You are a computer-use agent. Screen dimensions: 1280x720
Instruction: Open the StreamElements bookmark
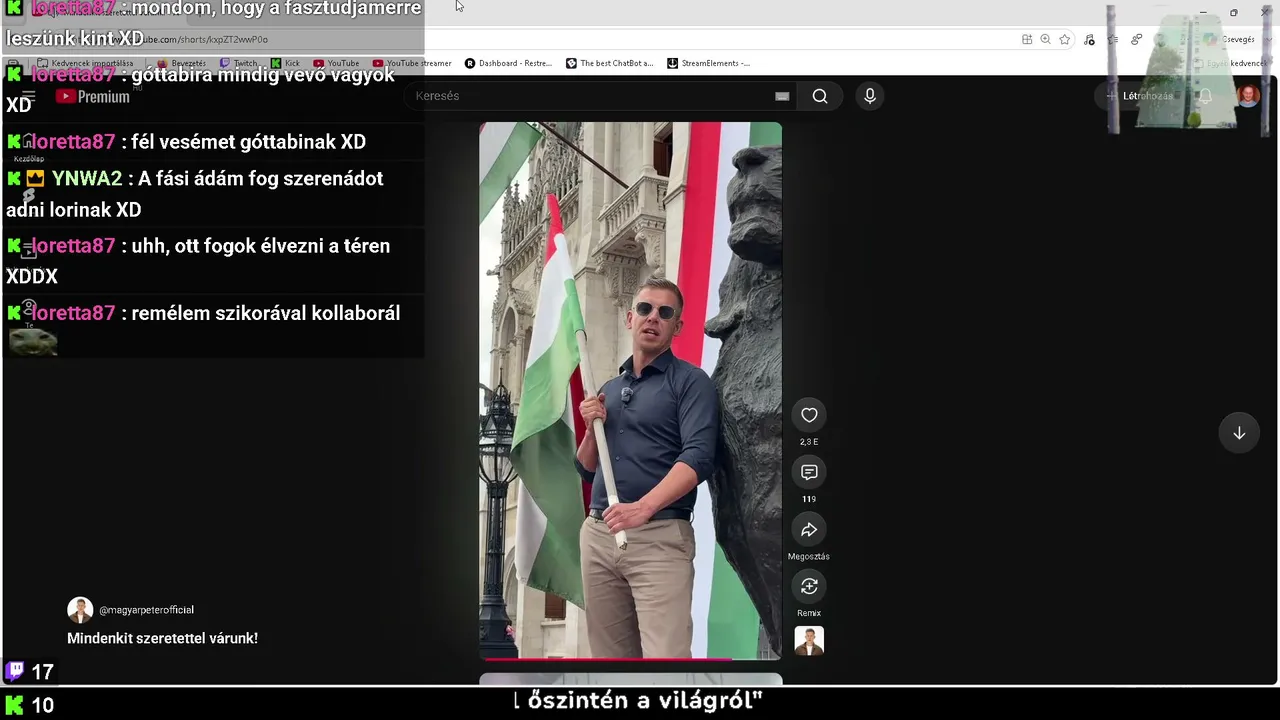[708, 63]
